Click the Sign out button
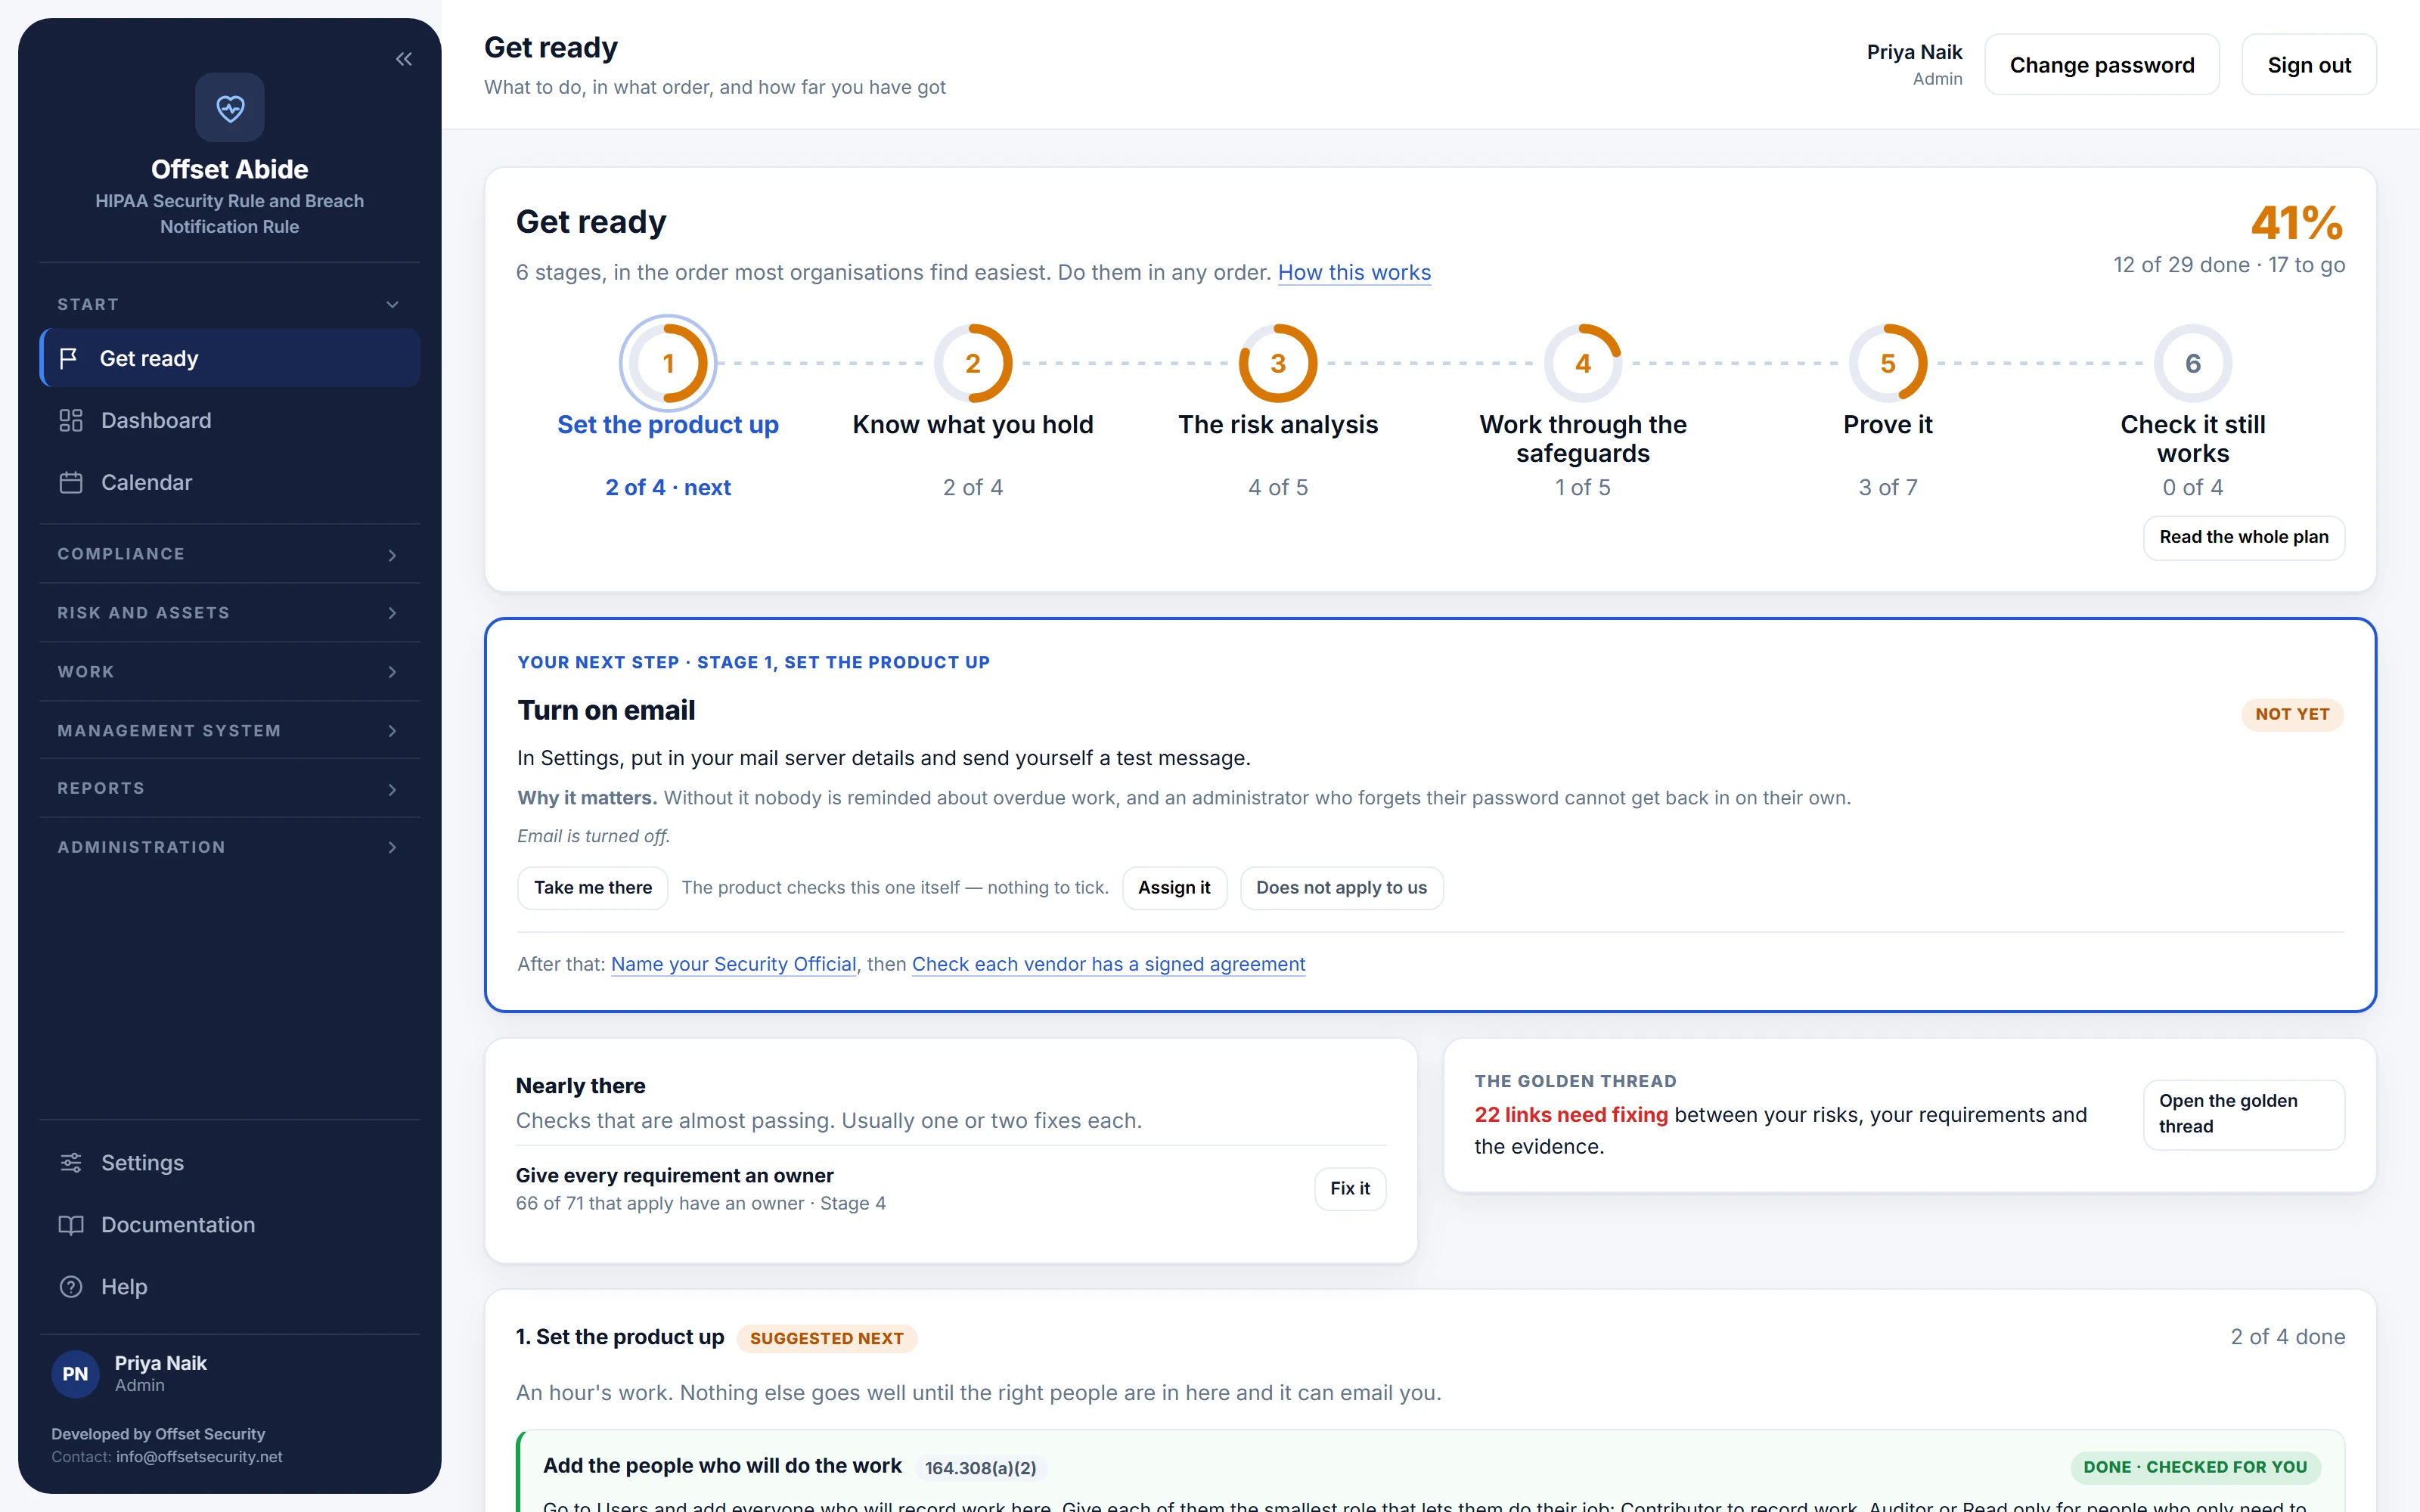 [x=2309, y=65]
